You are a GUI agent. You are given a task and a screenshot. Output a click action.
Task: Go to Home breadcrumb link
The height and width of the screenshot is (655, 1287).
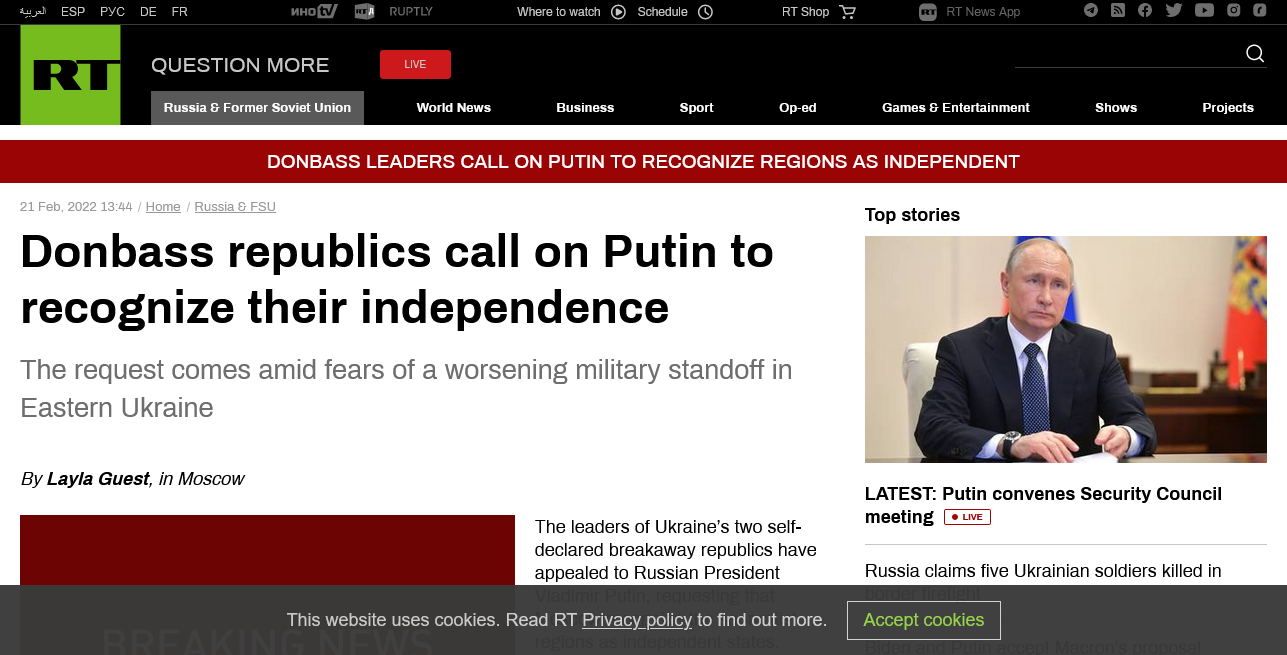(x=163, y=207)
